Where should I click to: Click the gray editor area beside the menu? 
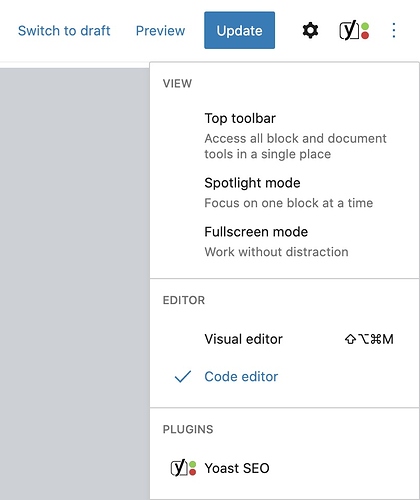point(74,283)
